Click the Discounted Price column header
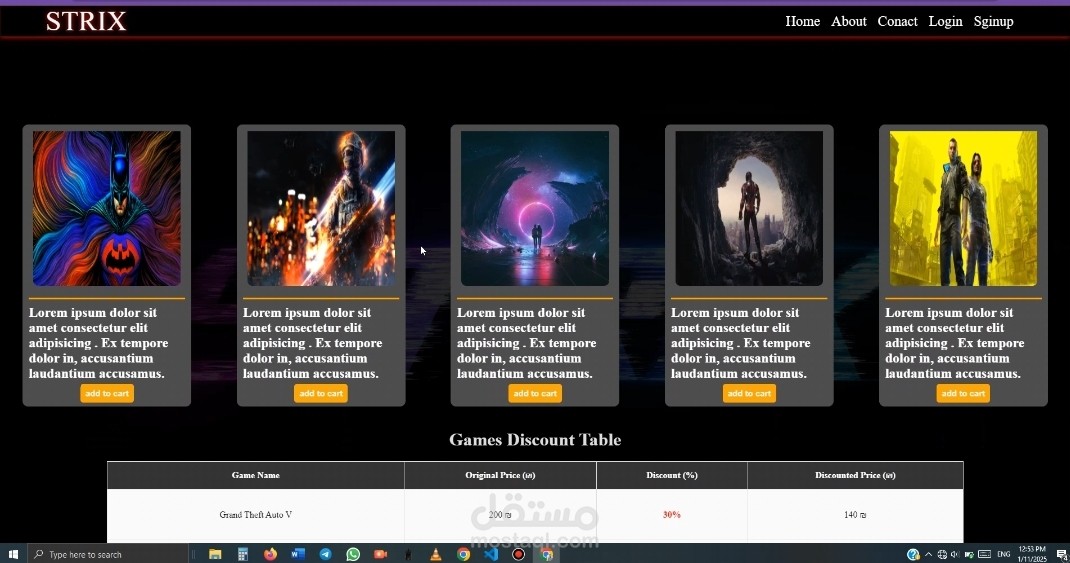This screenshot has width=1070, height=563. click(x=855, y=475)
